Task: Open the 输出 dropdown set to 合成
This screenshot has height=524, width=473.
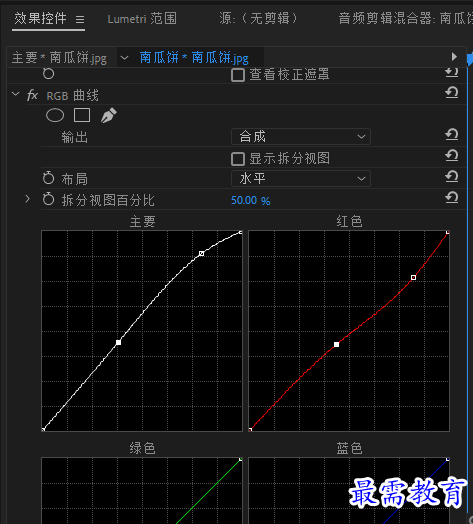Action: tap(301, 137)
